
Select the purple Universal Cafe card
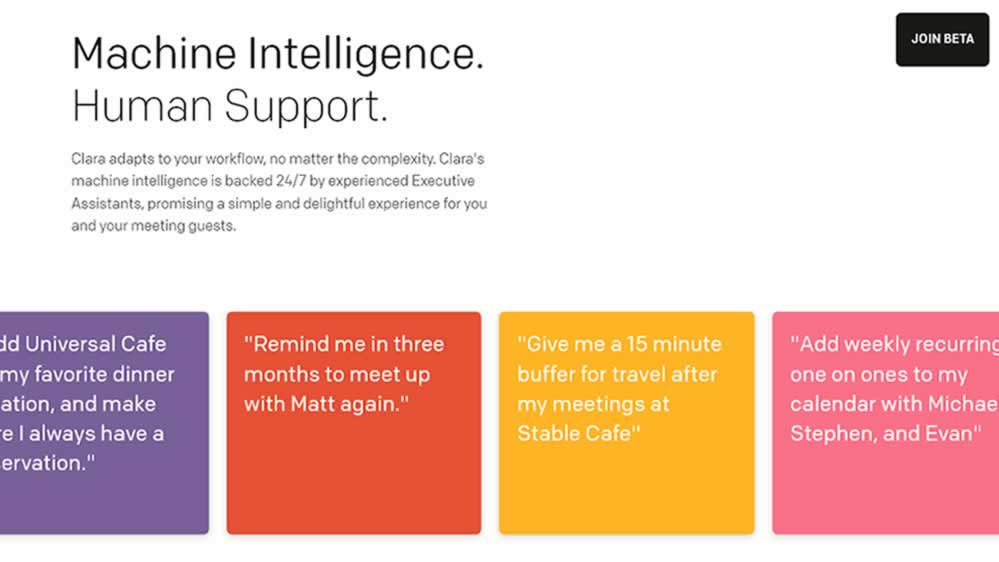[x=104, y=422]
